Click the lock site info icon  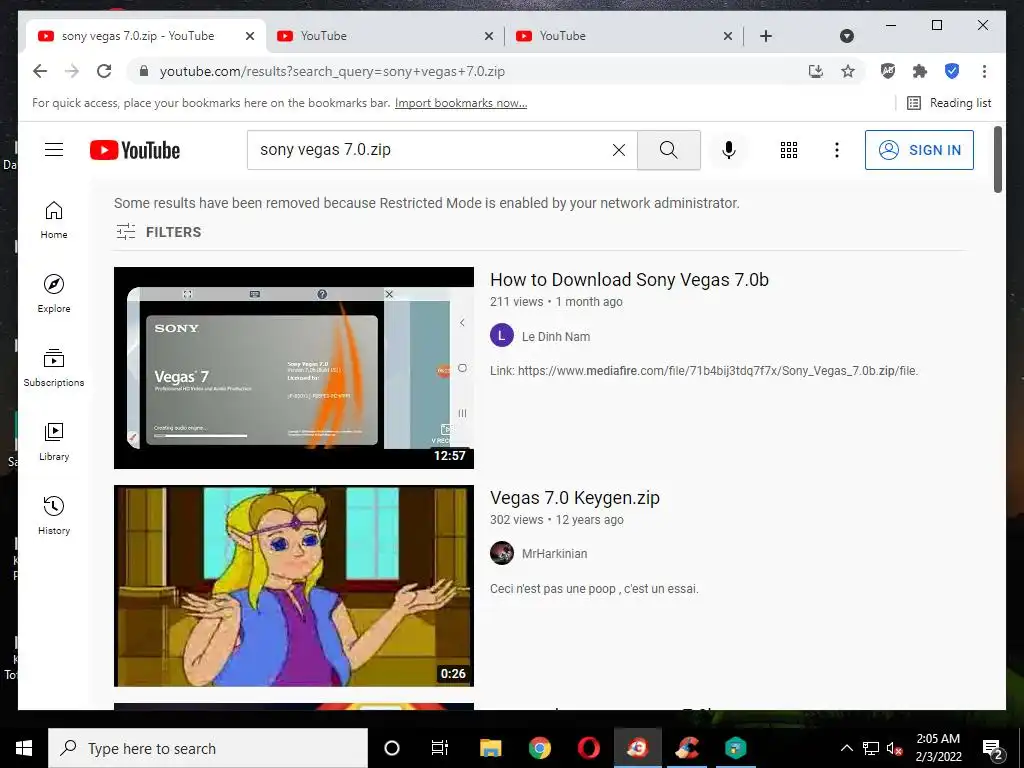click(x=144, y=71)
